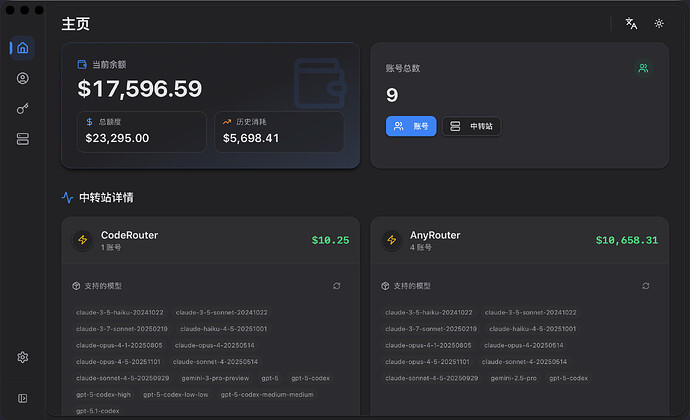
Task: Open the relay stations sidebar icon
Action: [22, 139]
